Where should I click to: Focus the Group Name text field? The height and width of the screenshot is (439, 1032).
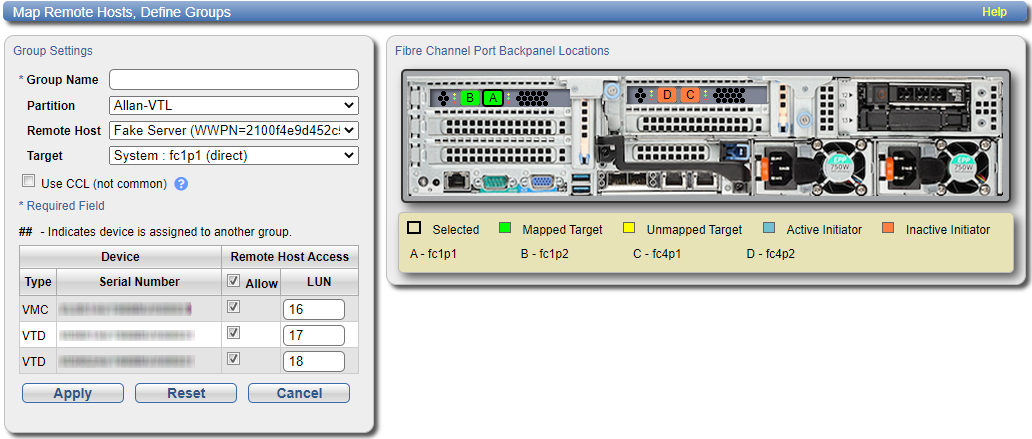pyautogui.click(x=233, y=80)
